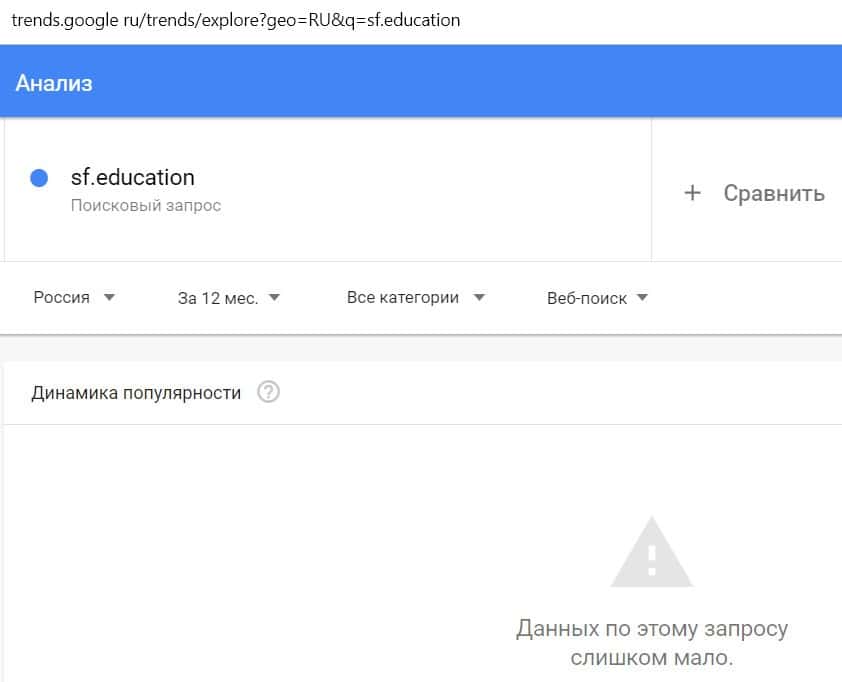Expand the Все категории dropdown

click(402, 298)
